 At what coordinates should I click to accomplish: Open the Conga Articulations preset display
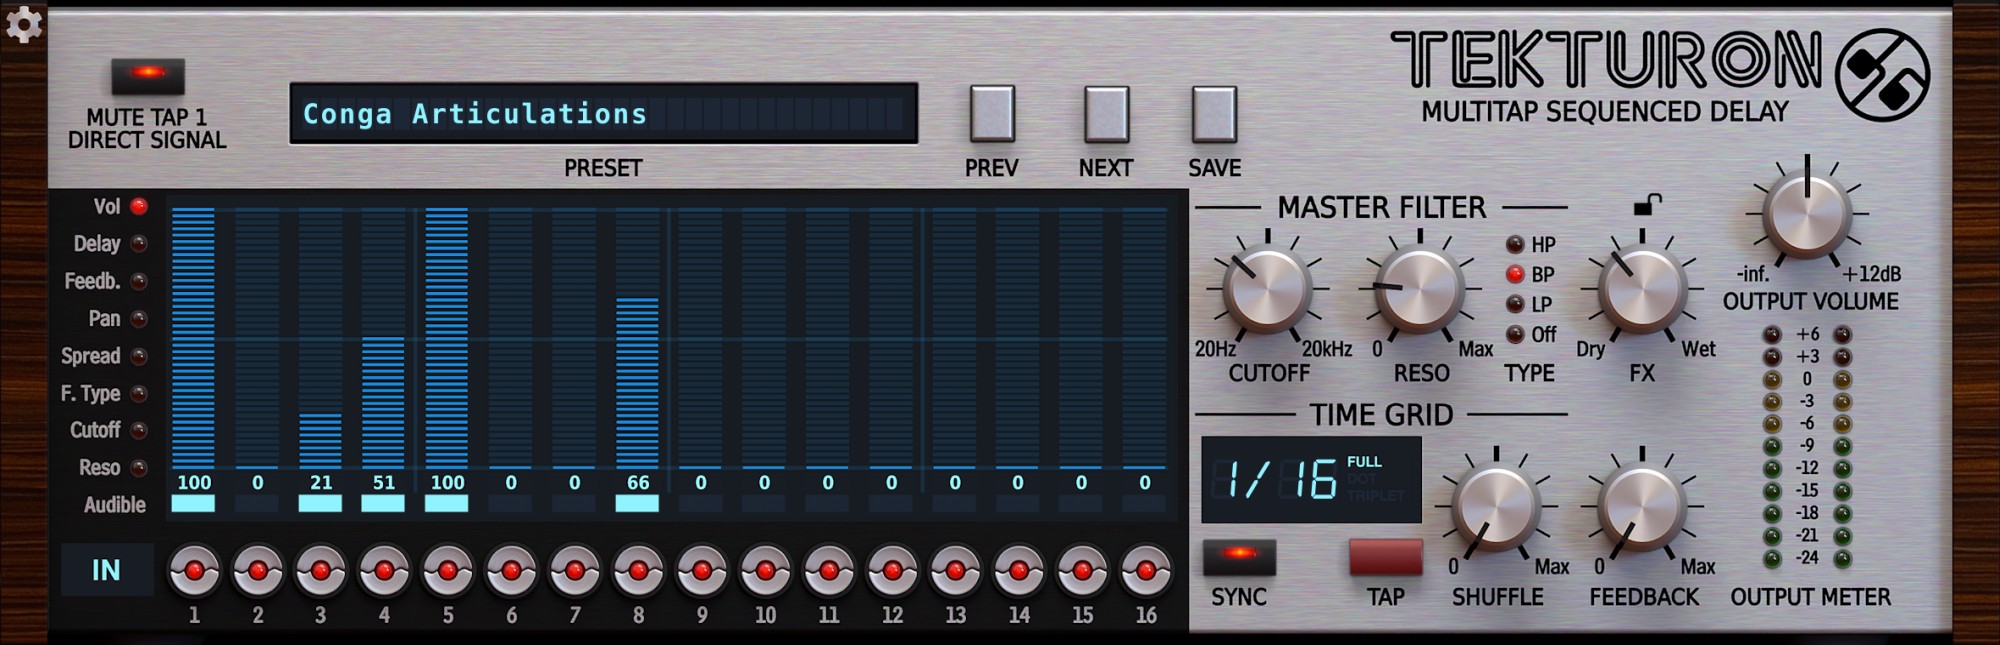click(x=603, y=114)
